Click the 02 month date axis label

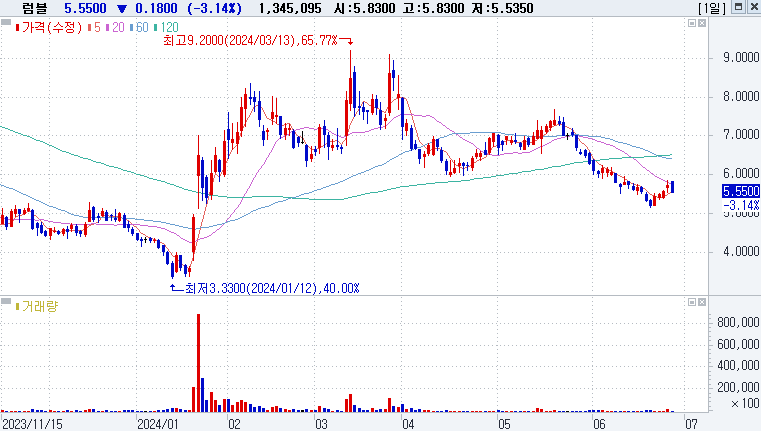234,424
